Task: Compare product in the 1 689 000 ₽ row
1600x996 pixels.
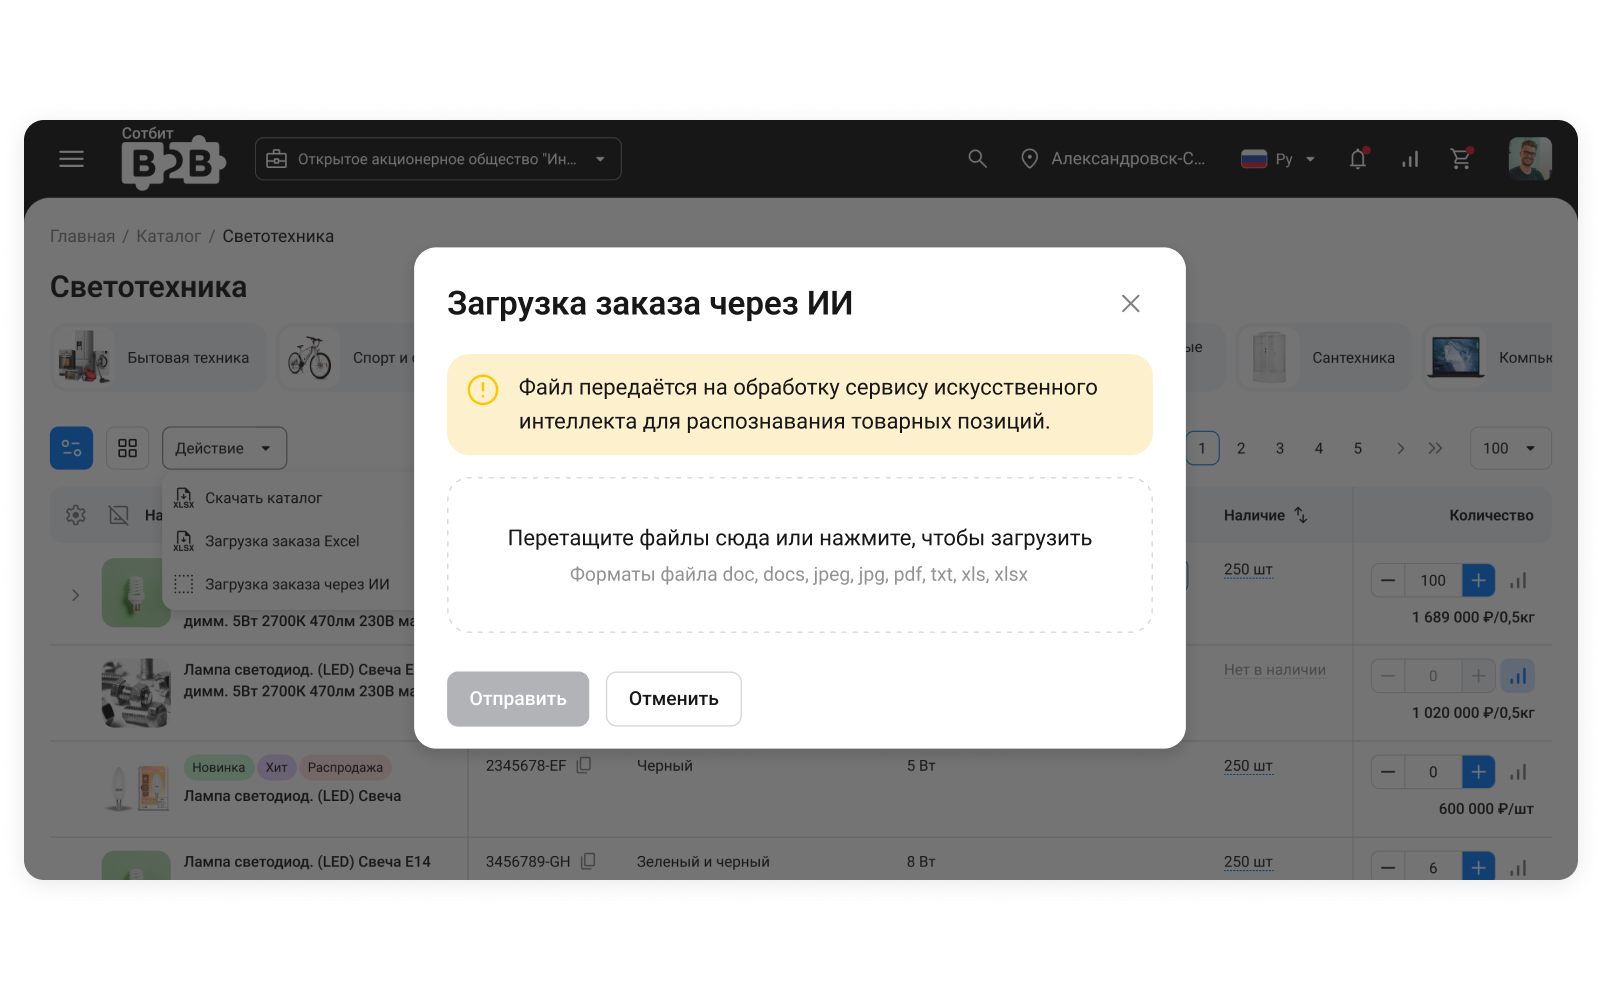Action: 1518,580
